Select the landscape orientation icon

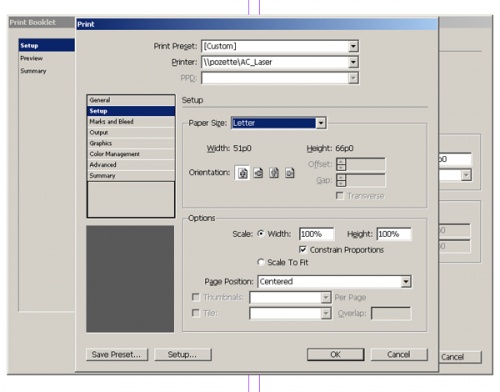(258, 173)
